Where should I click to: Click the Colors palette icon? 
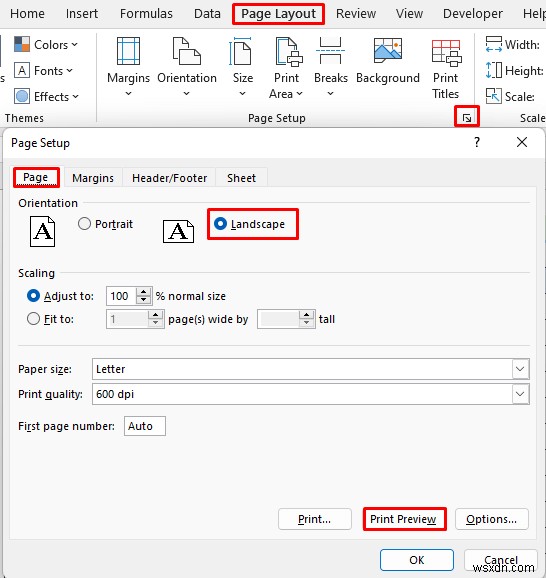(x=22, y=44)
